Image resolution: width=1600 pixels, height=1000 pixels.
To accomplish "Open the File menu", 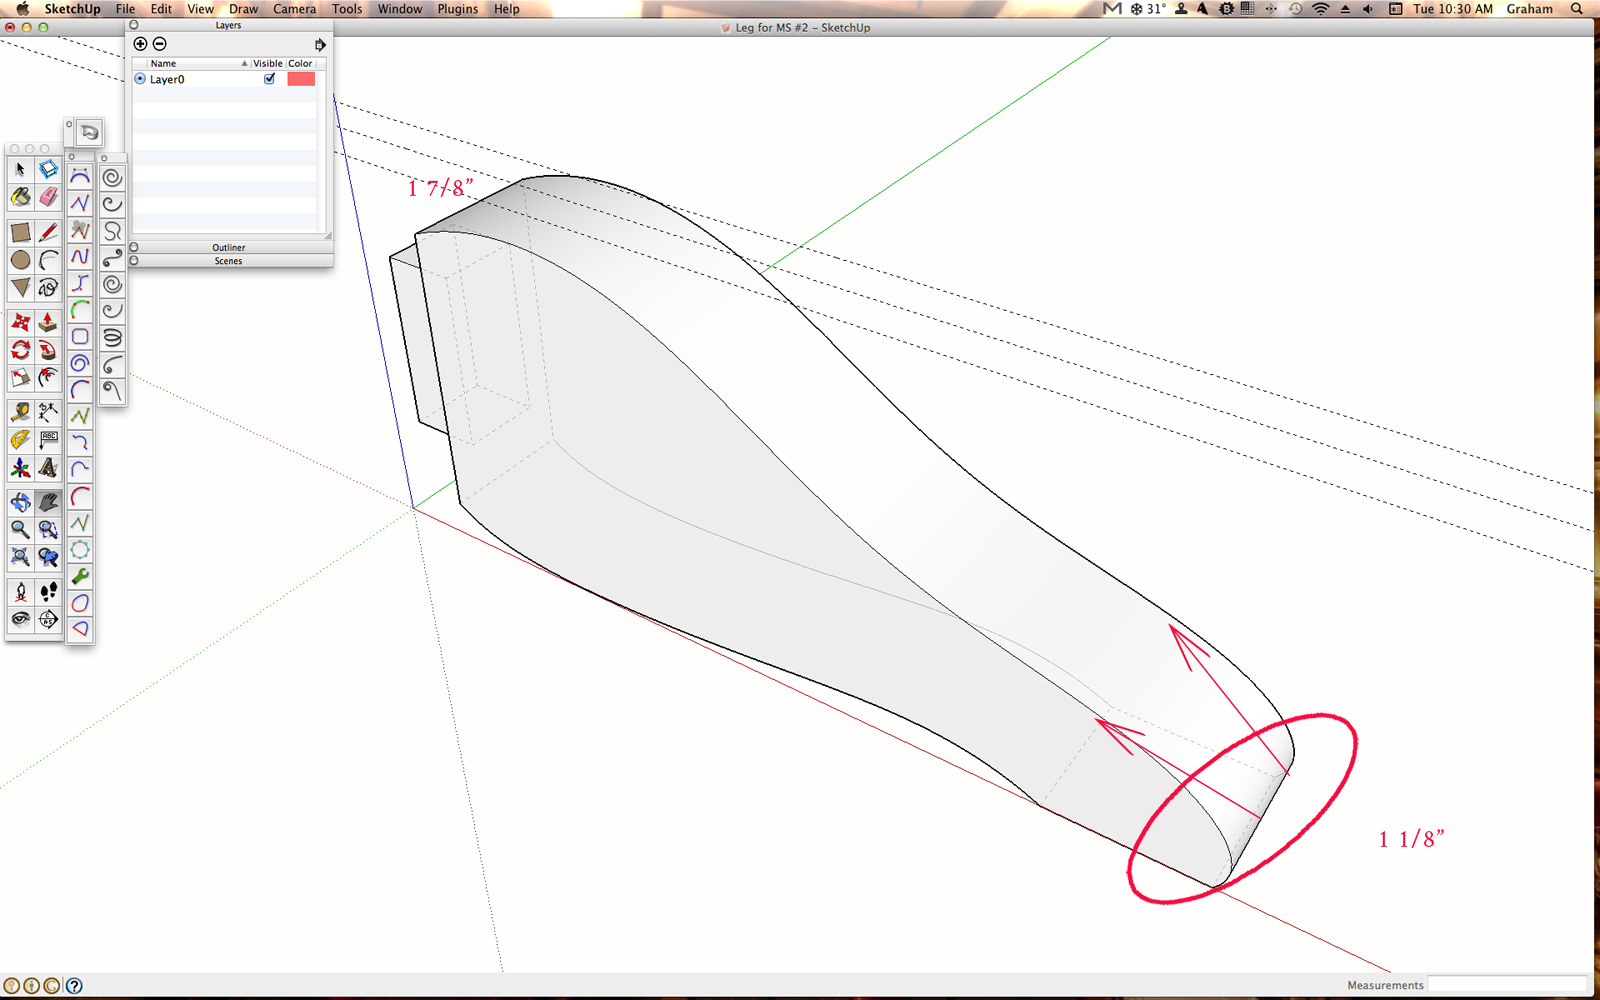I will click(x=125, y=9).
